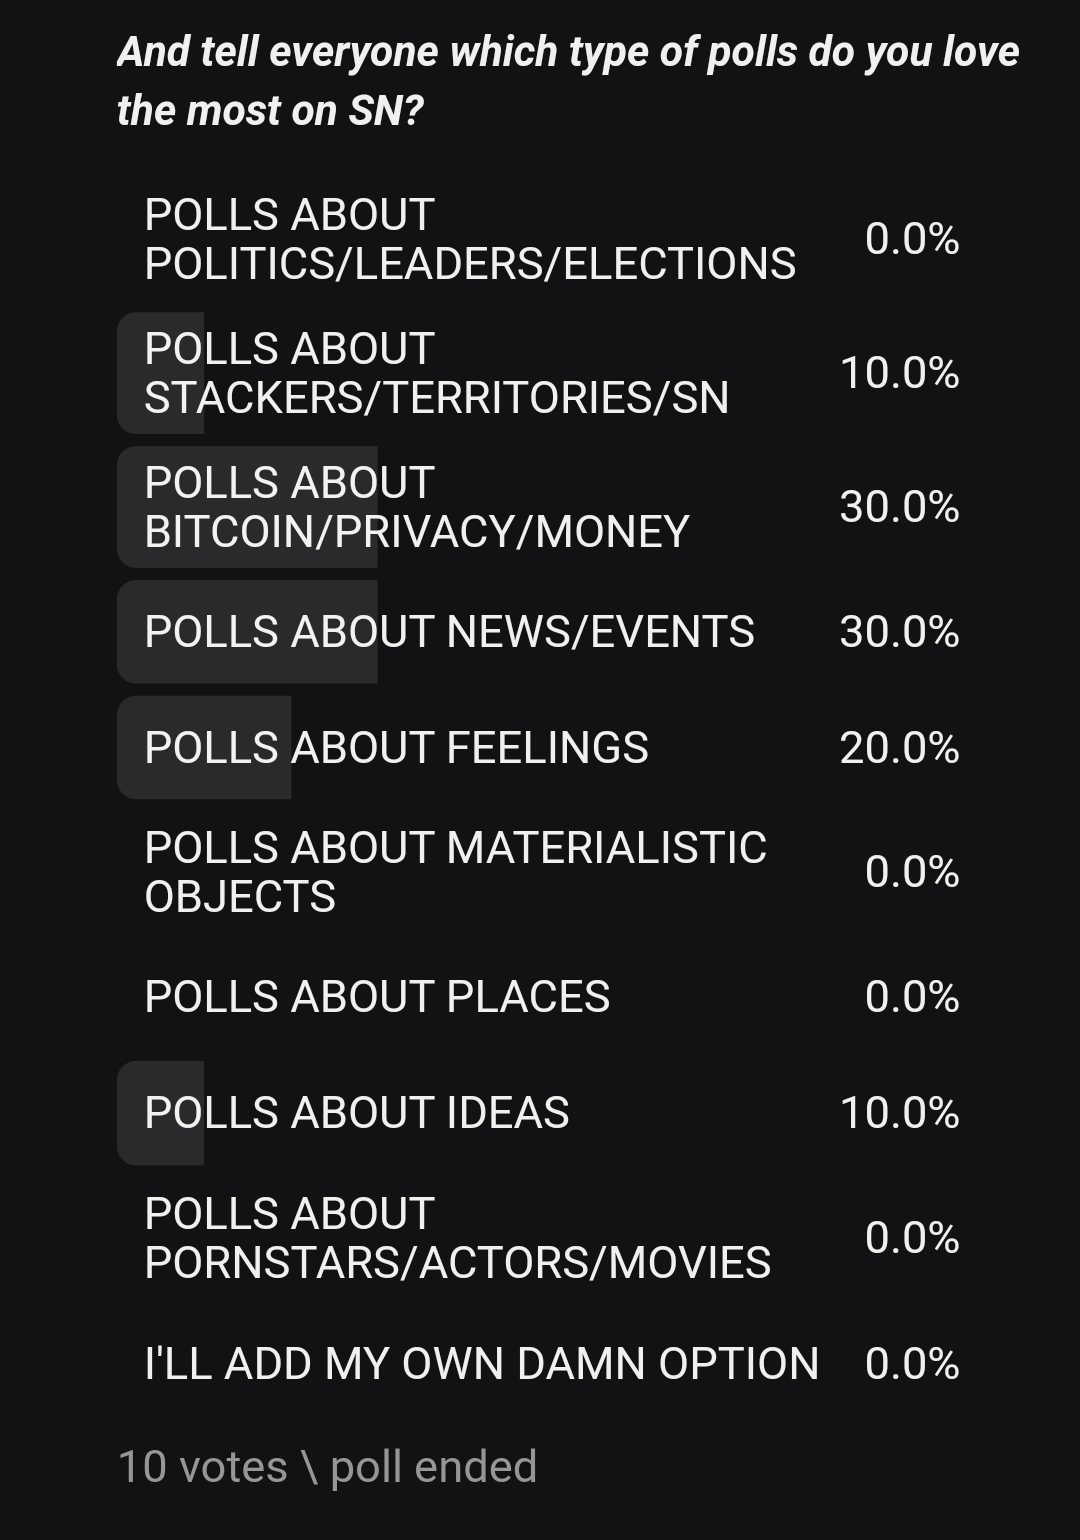The height and width of the screenshot is (1540, 1080).
Task: Click the 20.0% result for Feelings
Action: pos(899,748)
